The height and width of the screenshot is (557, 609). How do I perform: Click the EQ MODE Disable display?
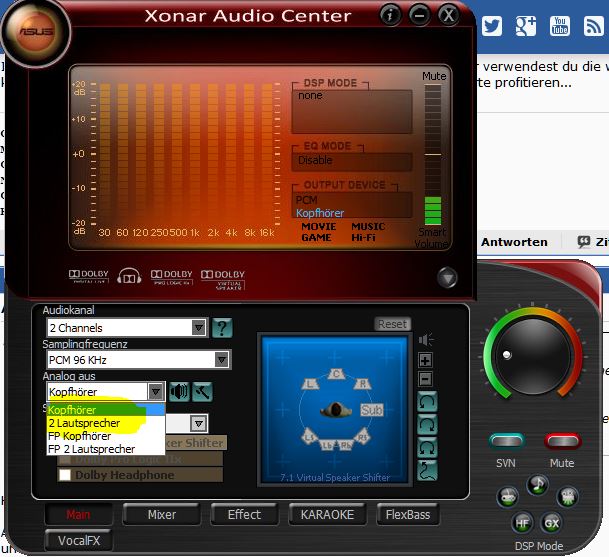(x=352, y=161)
